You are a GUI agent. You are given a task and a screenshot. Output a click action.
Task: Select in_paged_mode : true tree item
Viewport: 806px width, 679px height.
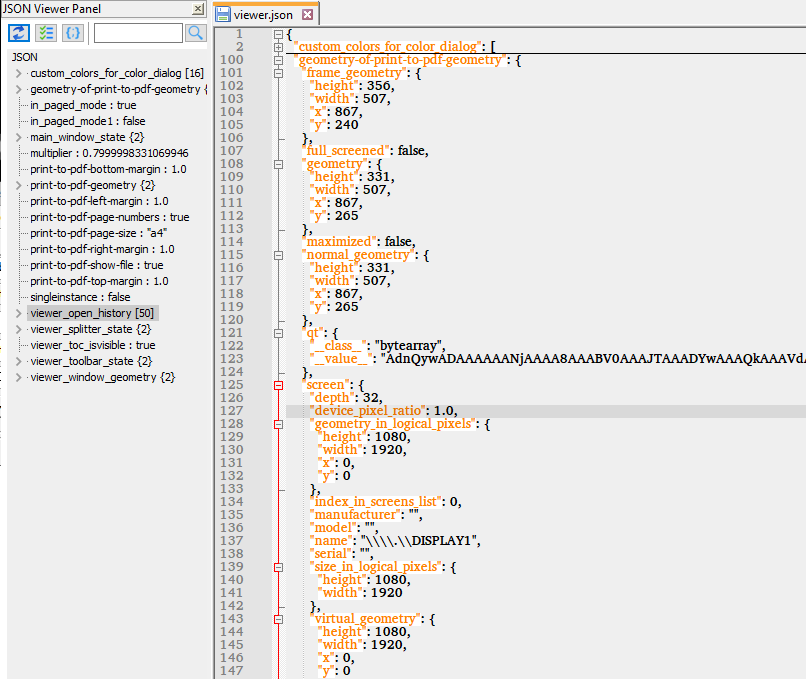[x=83, y=105]
